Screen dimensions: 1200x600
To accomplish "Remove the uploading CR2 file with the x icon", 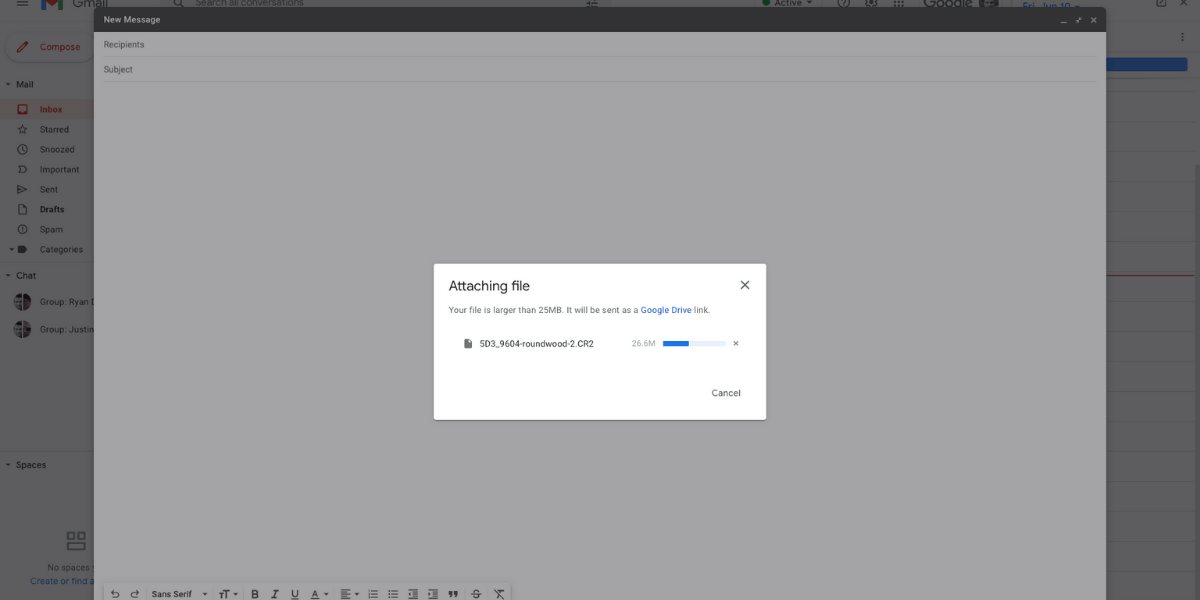I will point(736,343).
